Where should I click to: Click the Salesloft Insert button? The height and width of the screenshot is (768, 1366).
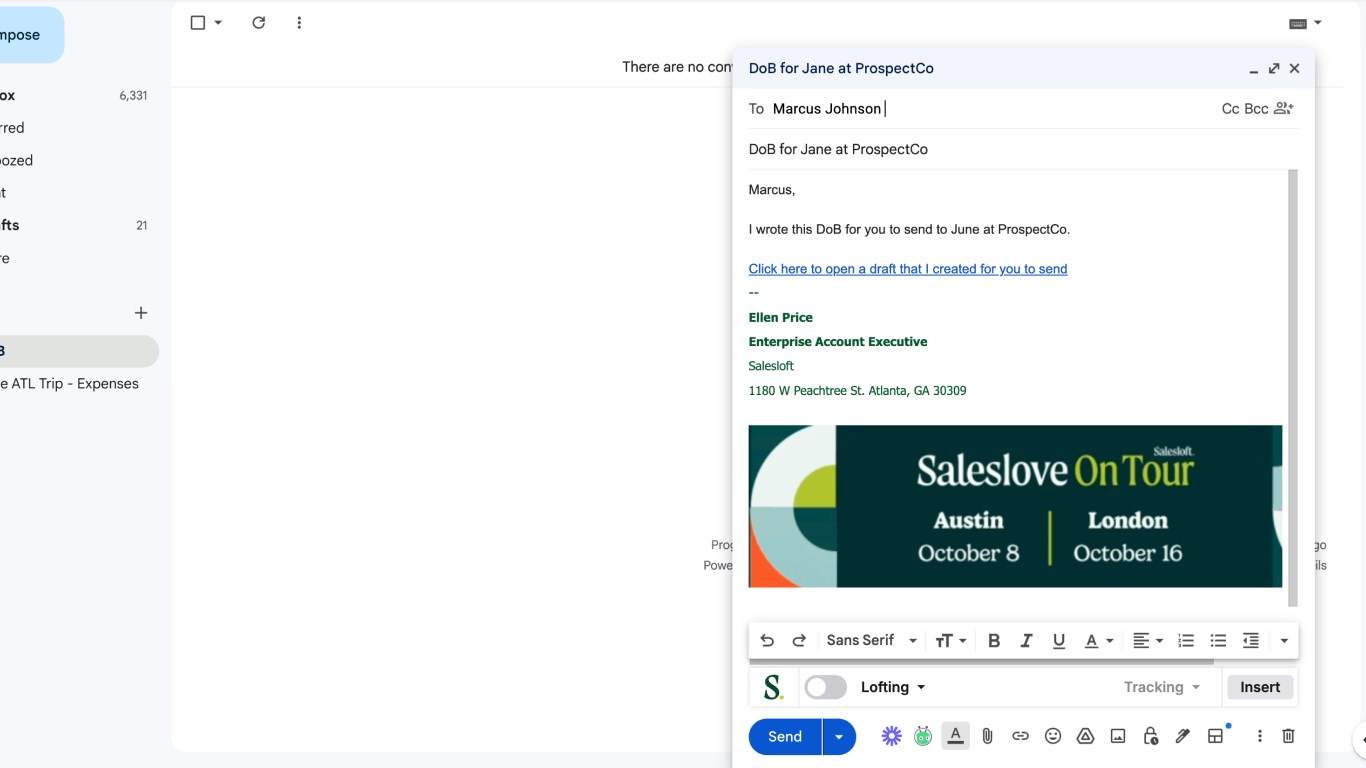1260,687
